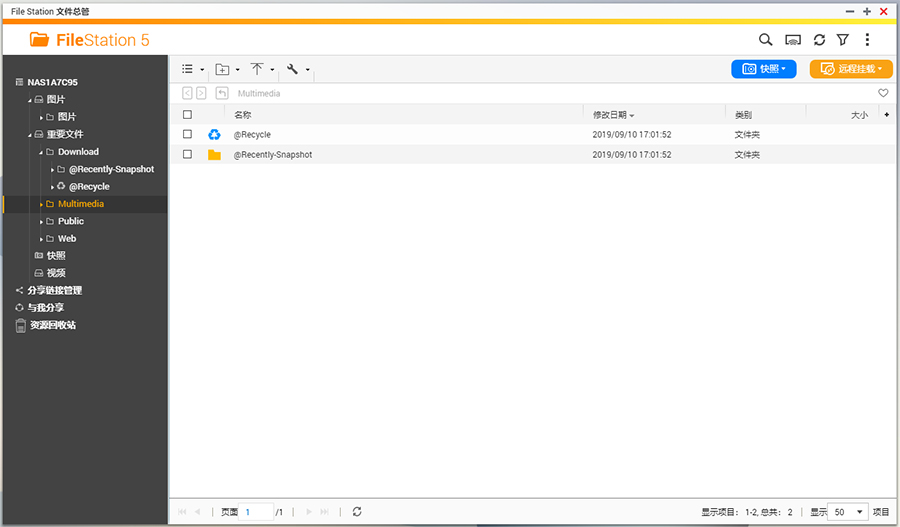Check the @Recycle row checkbox
The width and height of the screenshot is (900, 527).
coord(187,134)
